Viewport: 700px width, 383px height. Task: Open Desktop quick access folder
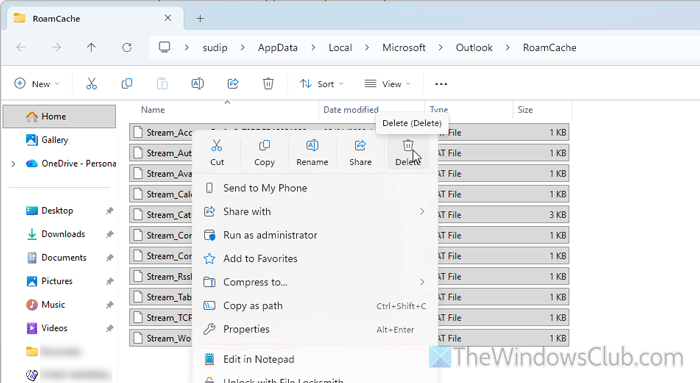(x=57, y=211)
